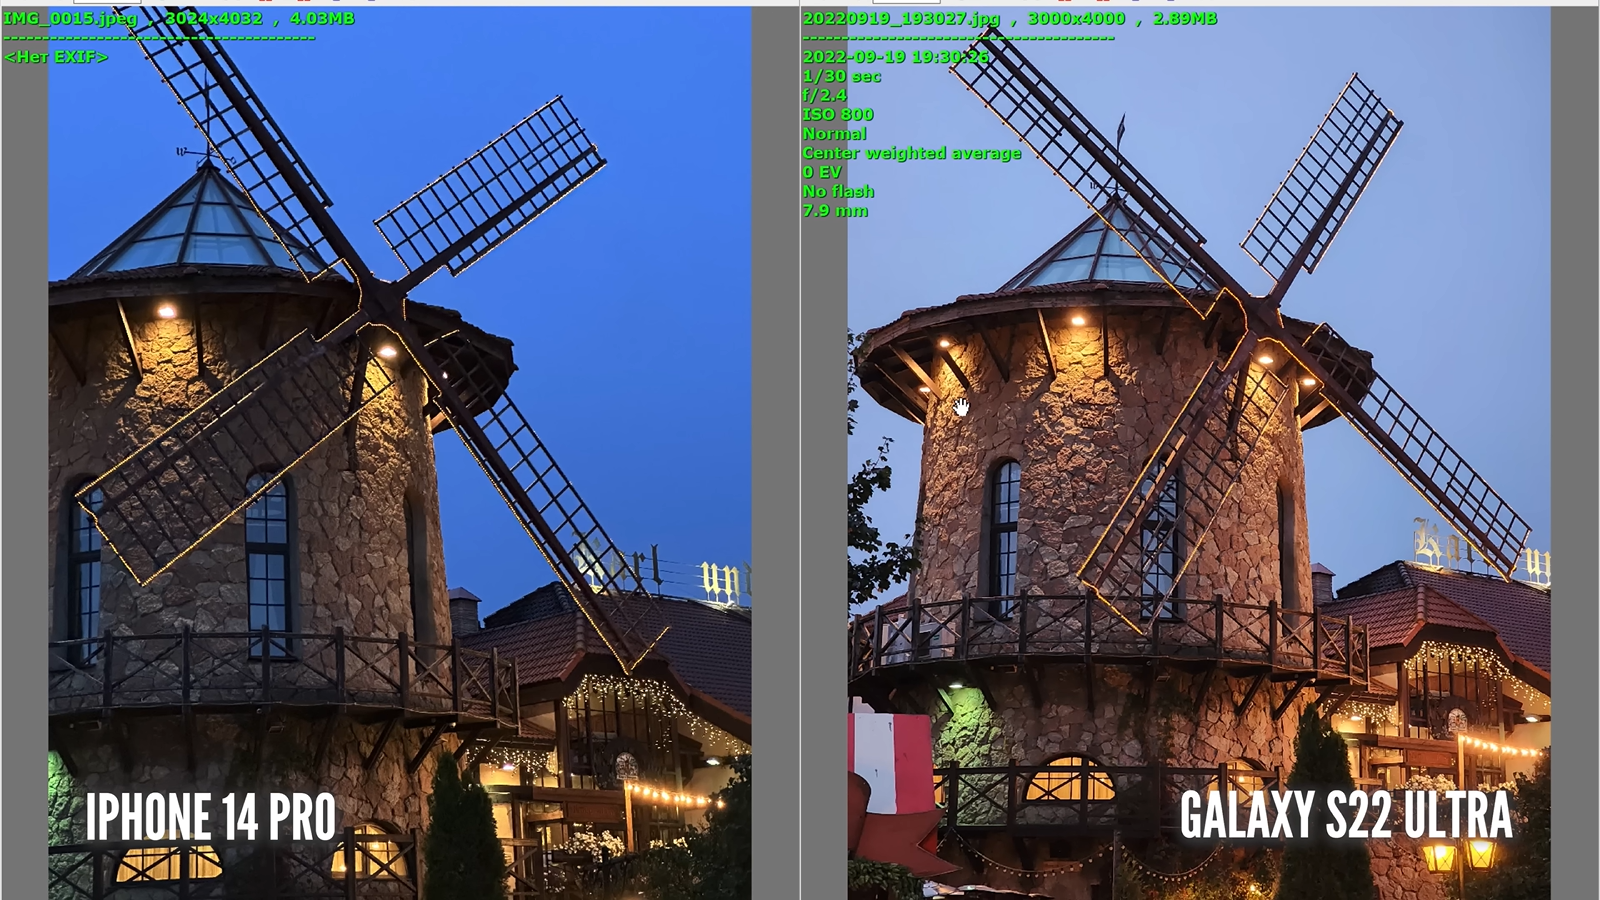Click the '7.9 mm' focal length text

[x=835, y=210]
